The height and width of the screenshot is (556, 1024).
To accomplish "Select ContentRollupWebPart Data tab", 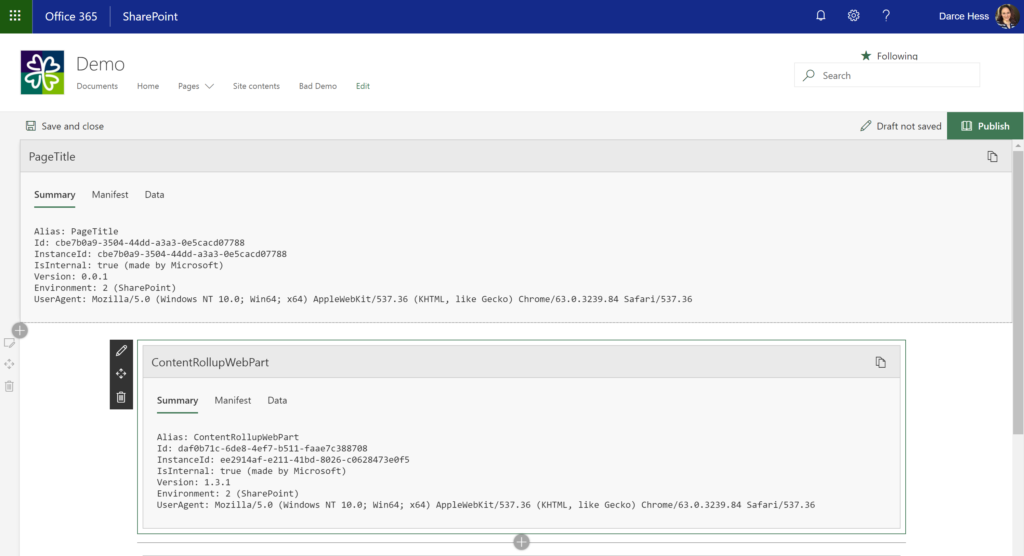I will [x=277, y=401].
